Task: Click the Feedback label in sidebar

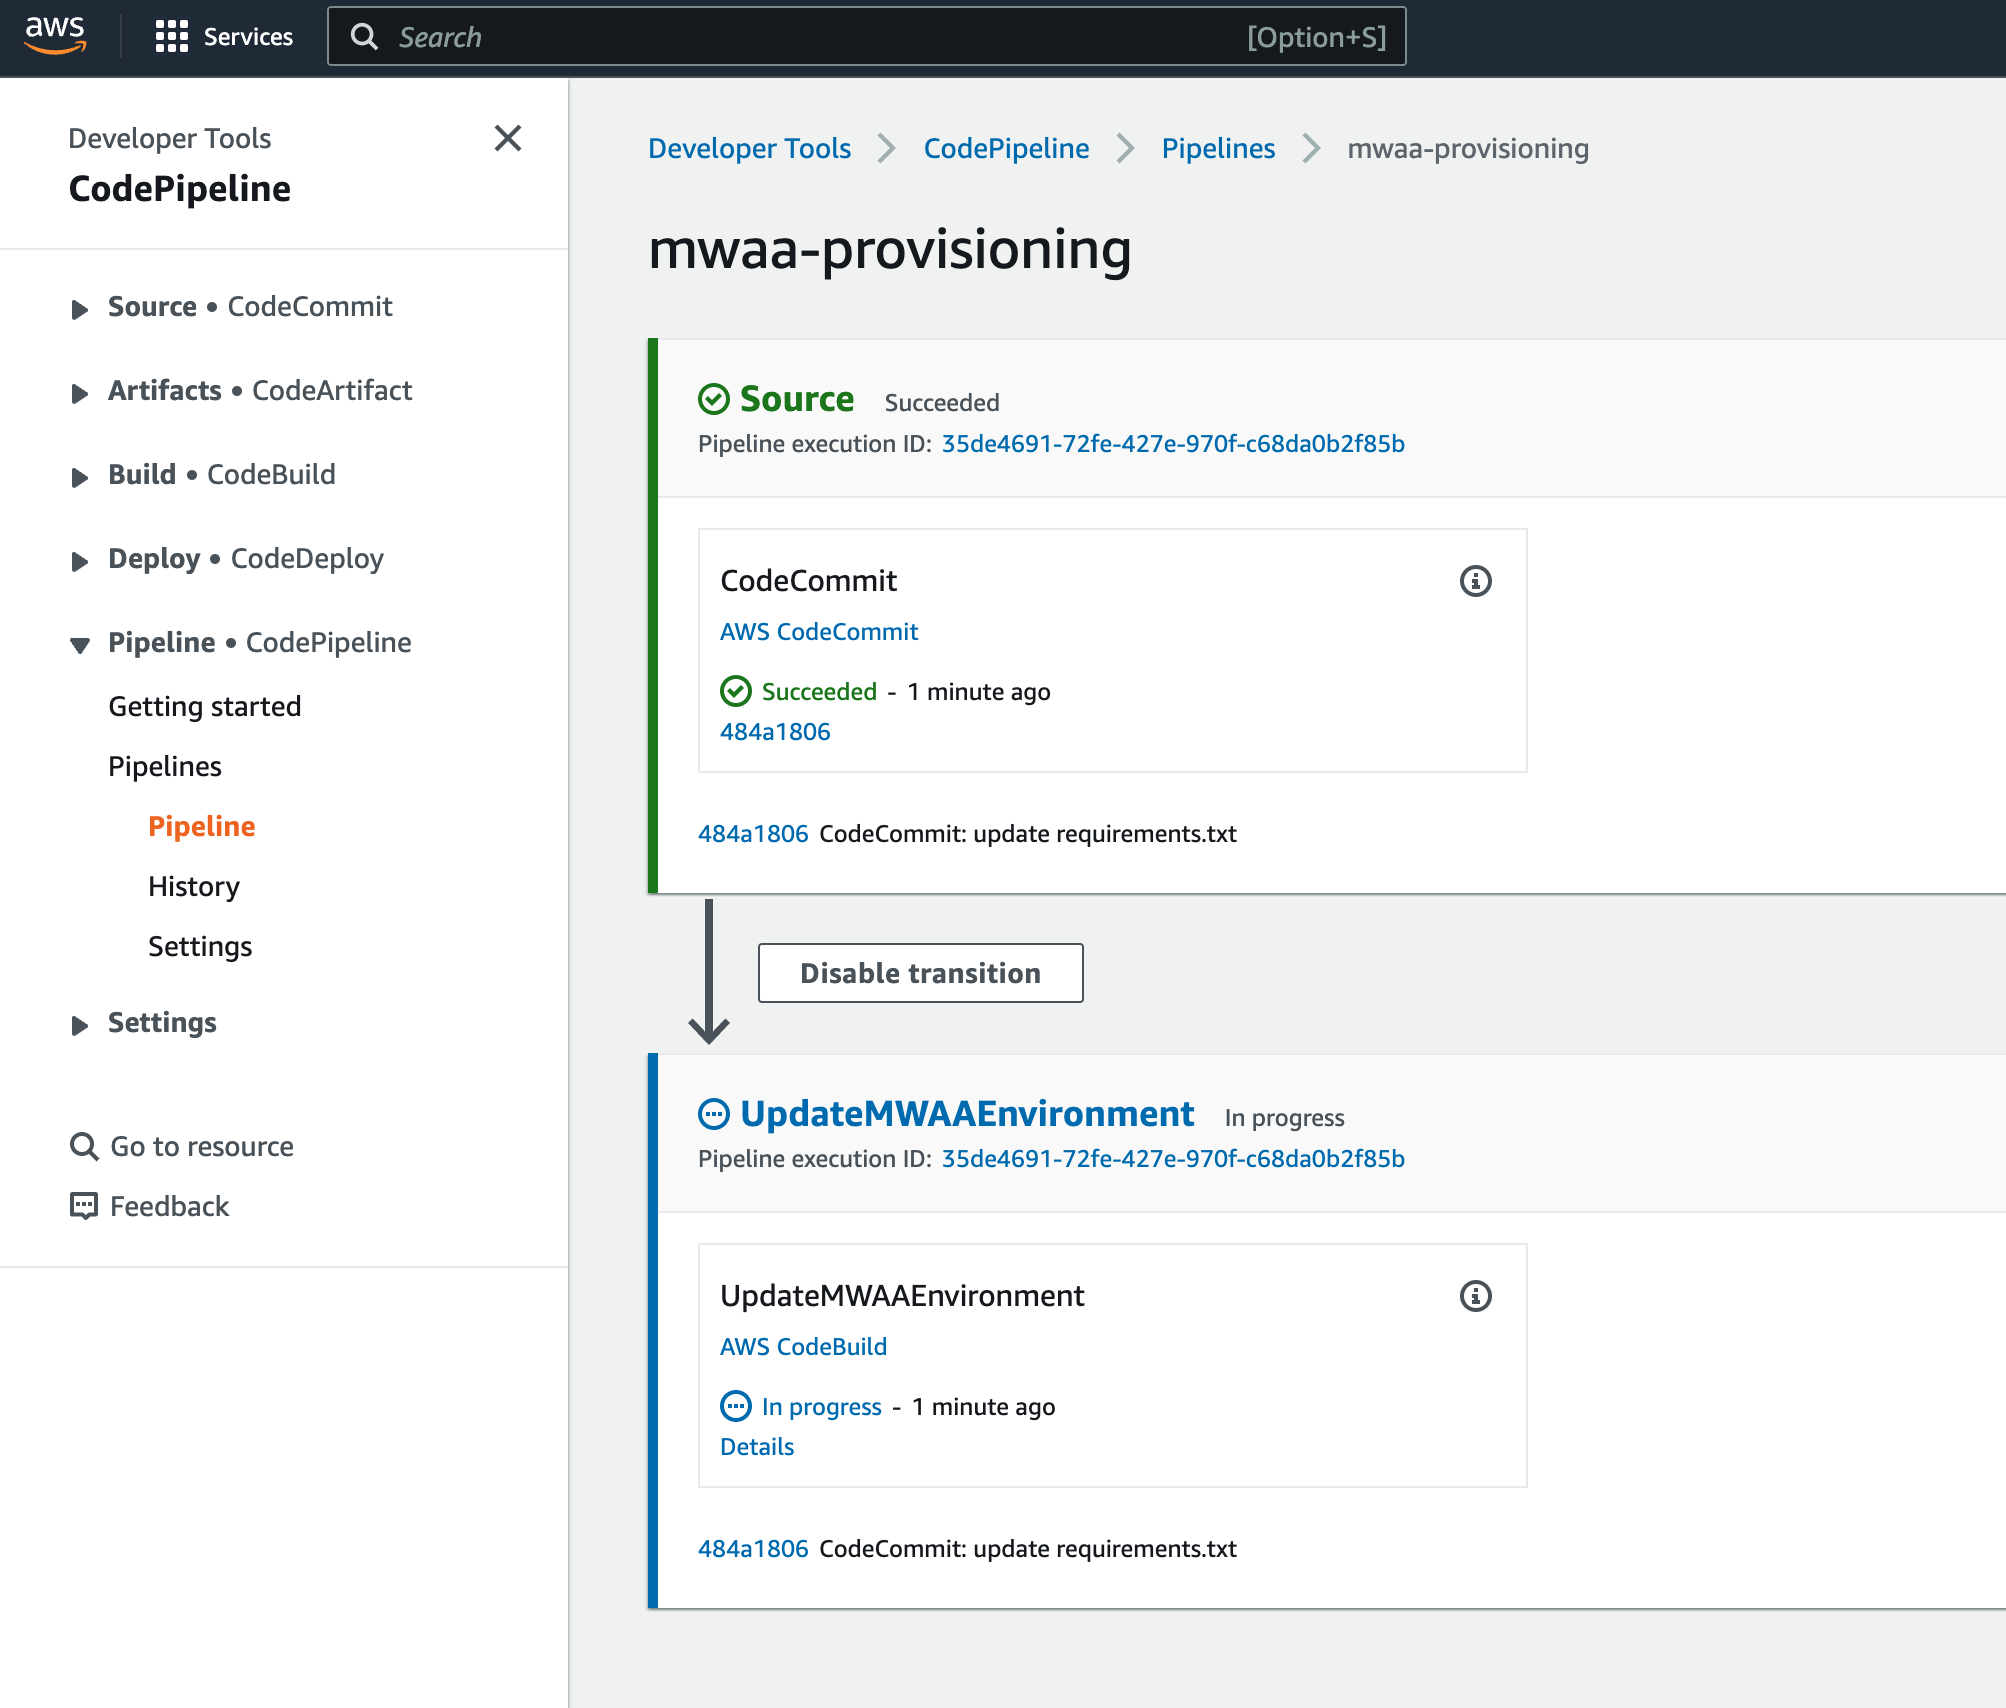Action: (x=169, y=1206)
